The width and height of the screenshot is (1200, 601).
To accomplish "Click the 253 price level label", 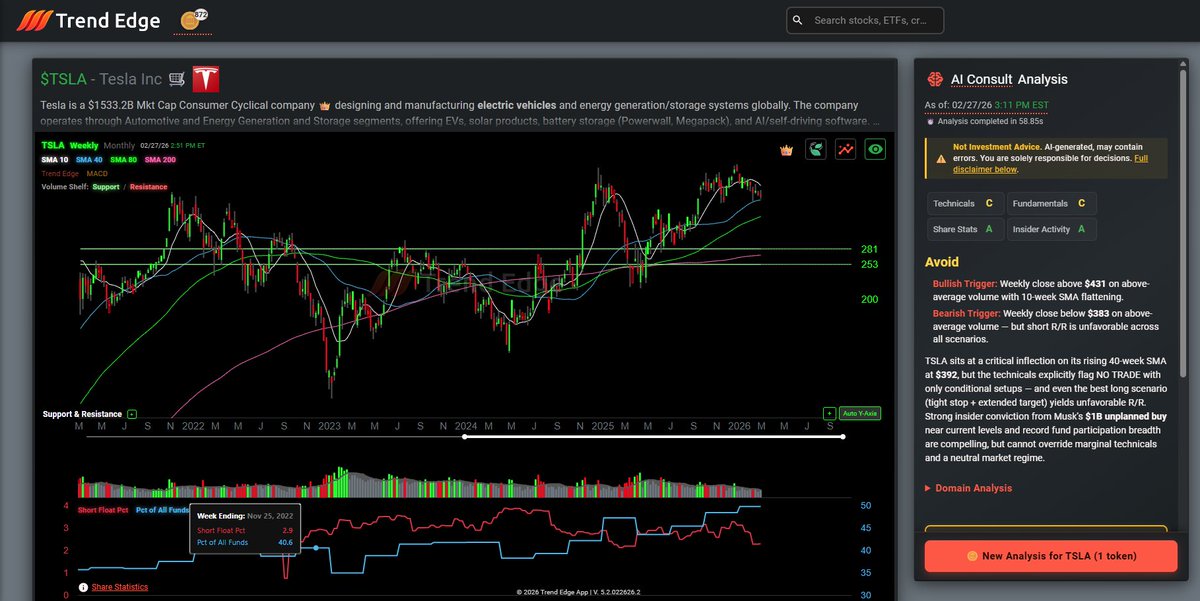I will (869, 265).
